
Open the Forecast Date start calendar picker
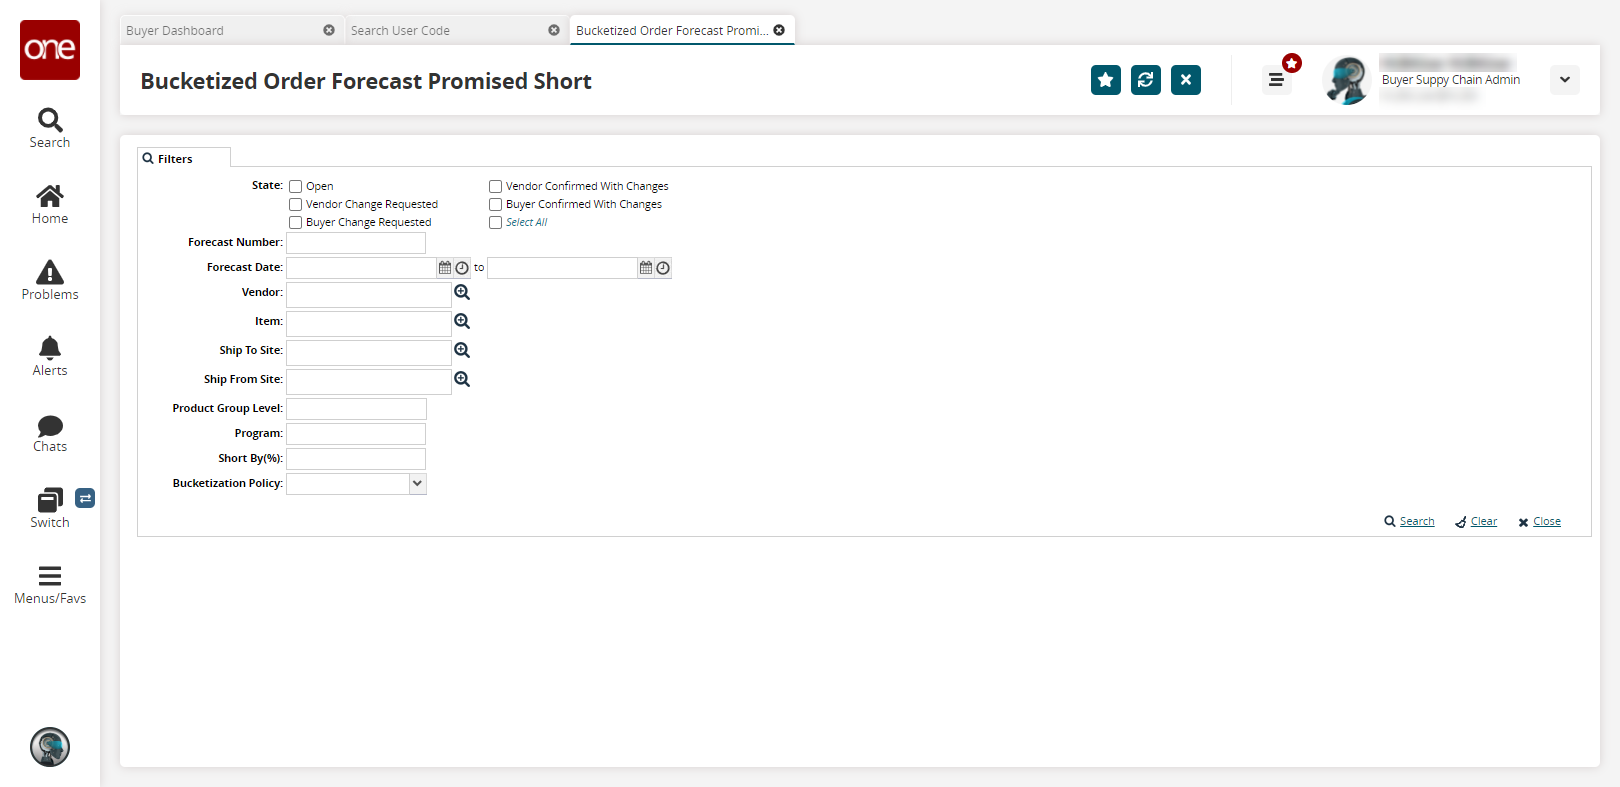(x=445, y=268)
